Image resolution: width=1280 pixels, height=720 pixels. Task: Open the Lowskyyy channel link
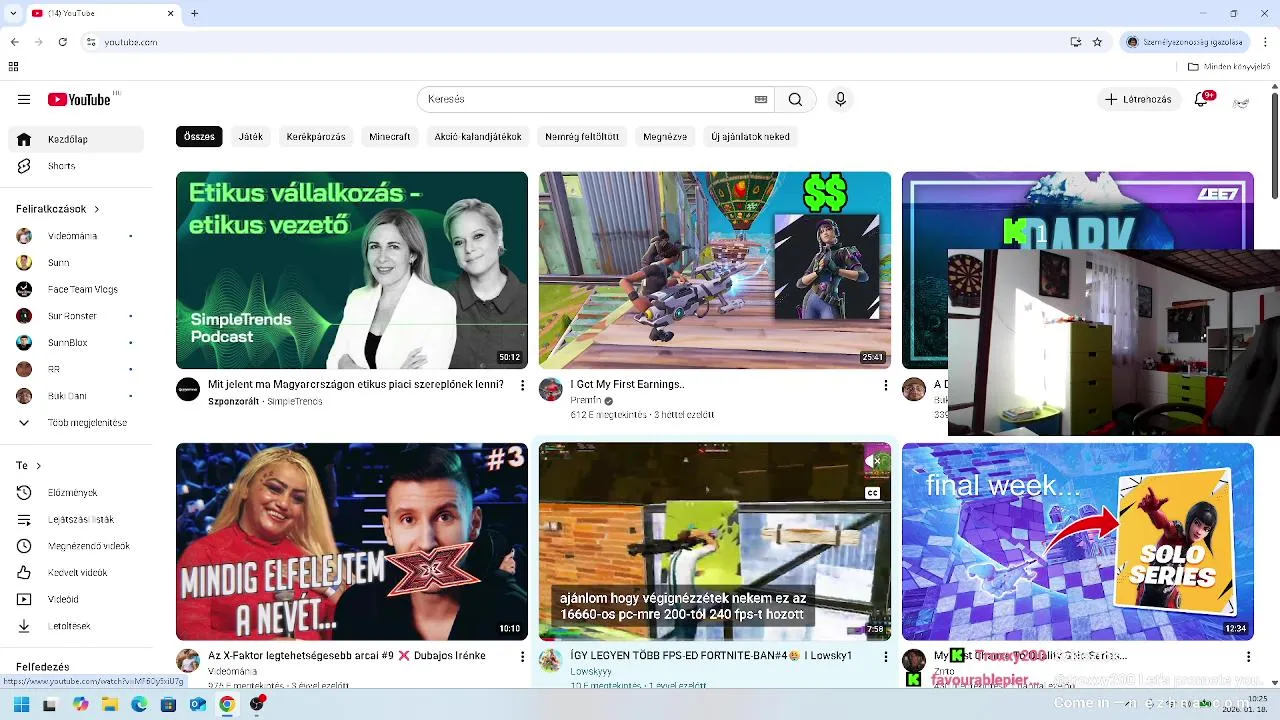coord(590,671)
